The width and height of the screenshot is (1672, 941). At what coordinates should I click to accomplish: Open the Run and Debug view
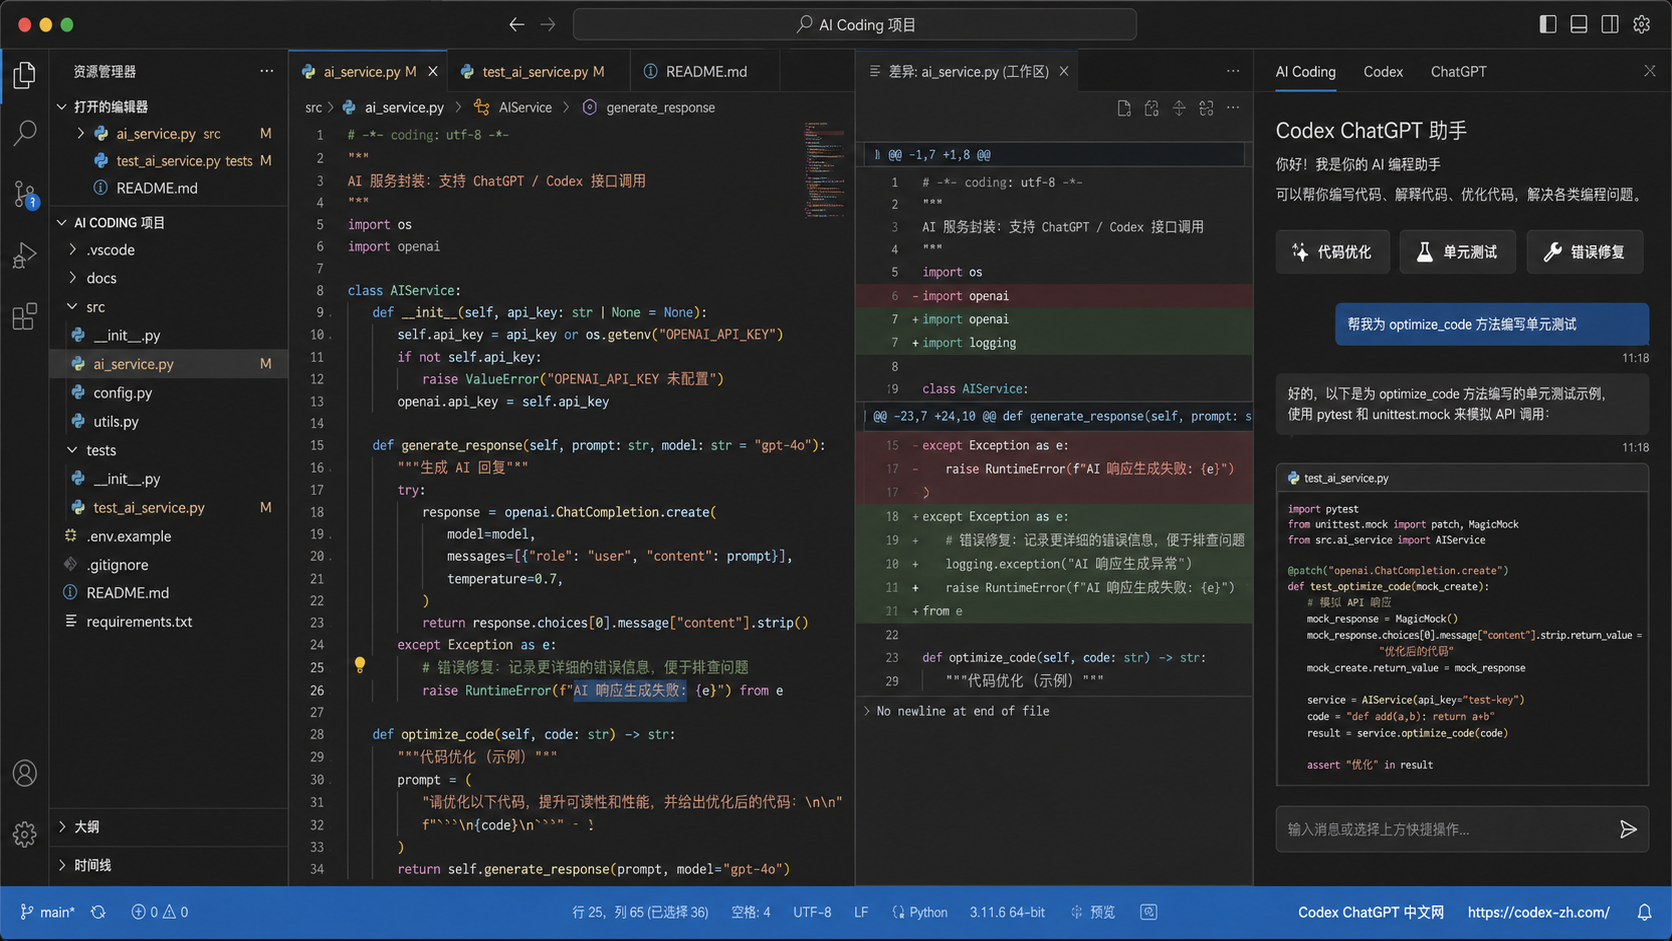click(25, 255)
